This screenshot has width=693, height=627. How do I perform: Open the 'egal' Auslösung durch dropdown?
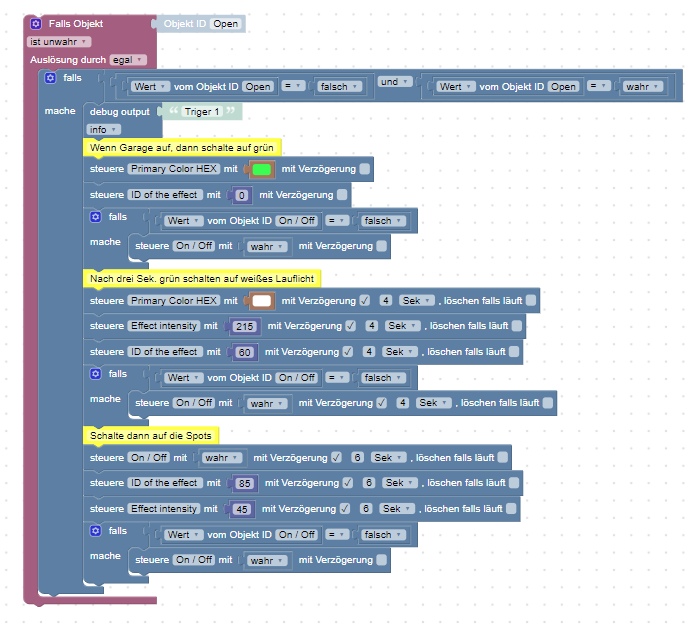128,60
